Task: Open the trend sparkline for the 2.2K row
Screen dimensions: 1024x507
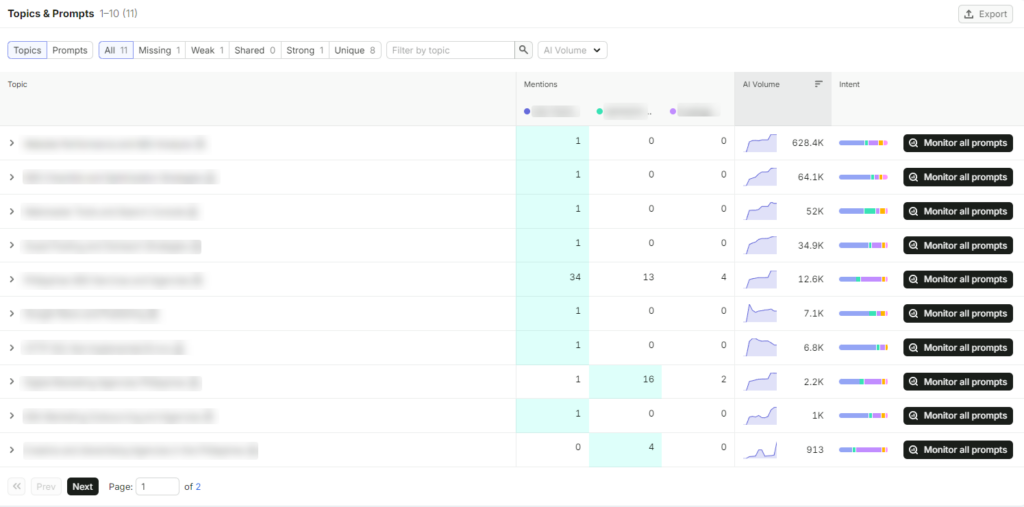Action: tap(761, 382)
